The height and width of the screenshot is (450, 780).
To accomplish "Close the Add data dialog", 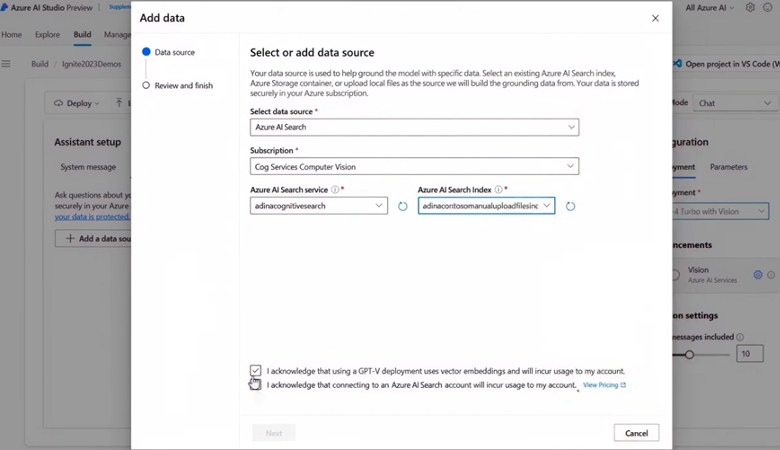I will 655,18.
